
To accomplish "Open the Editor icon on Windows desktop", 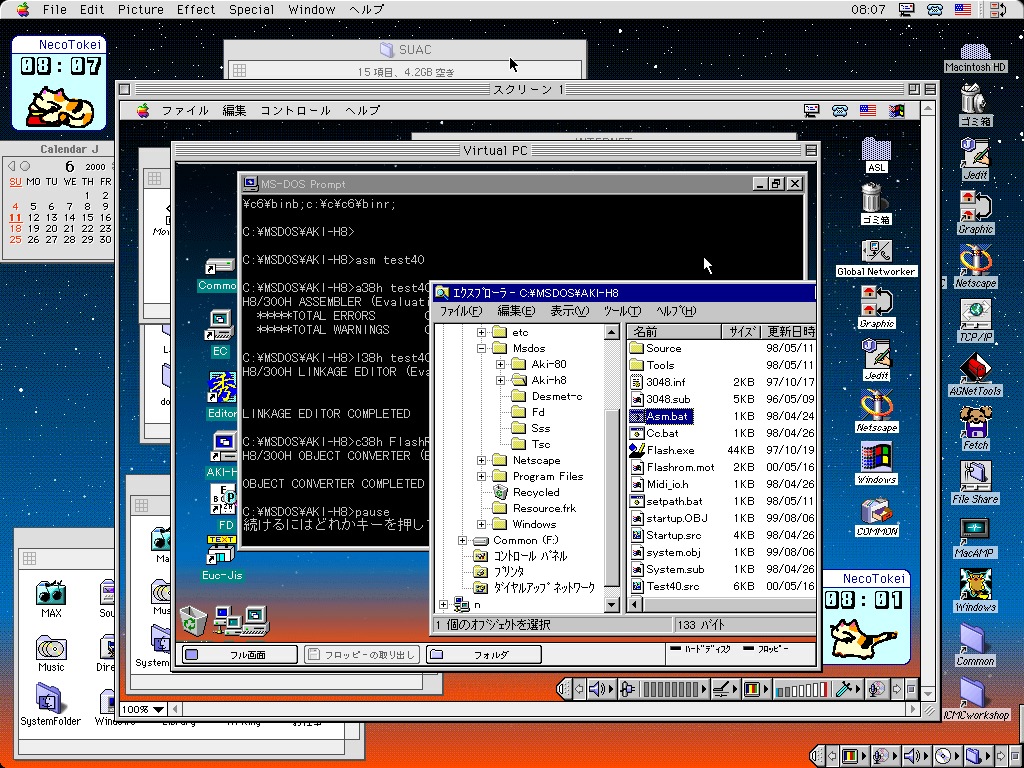I will 221,396.
